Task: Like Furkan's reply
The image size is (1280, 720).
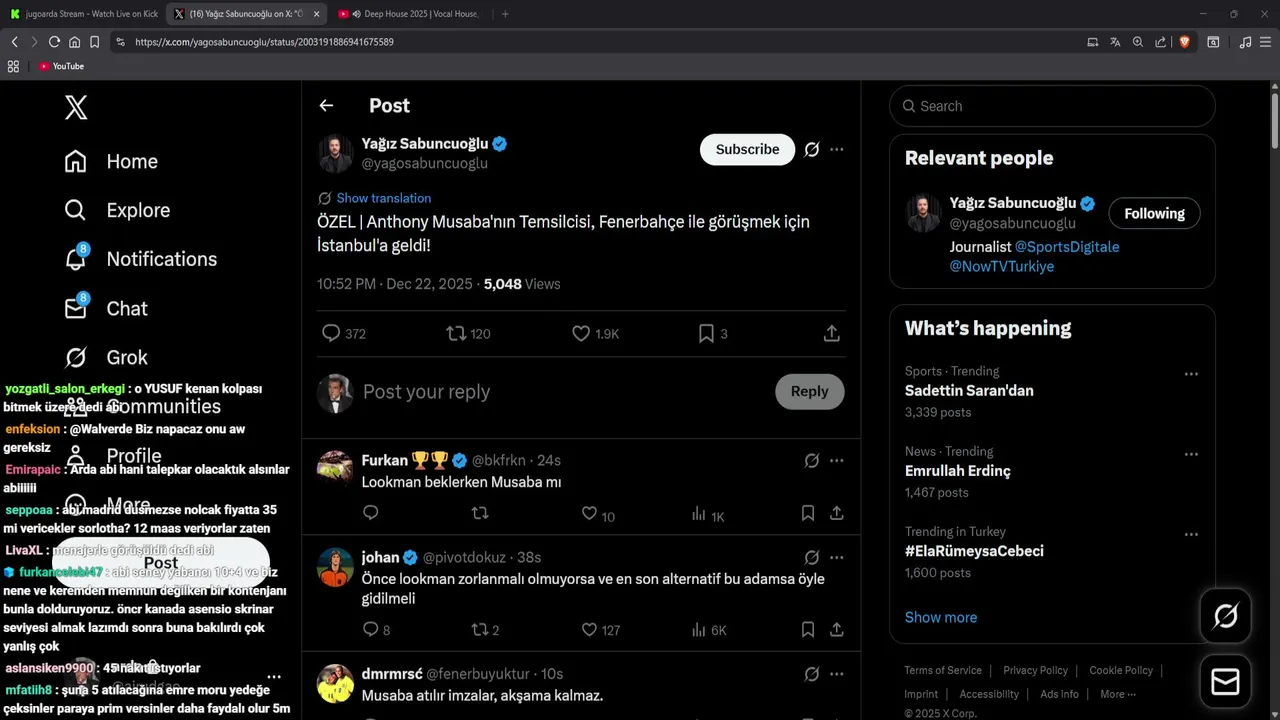Action: click(x=590, y=514)
